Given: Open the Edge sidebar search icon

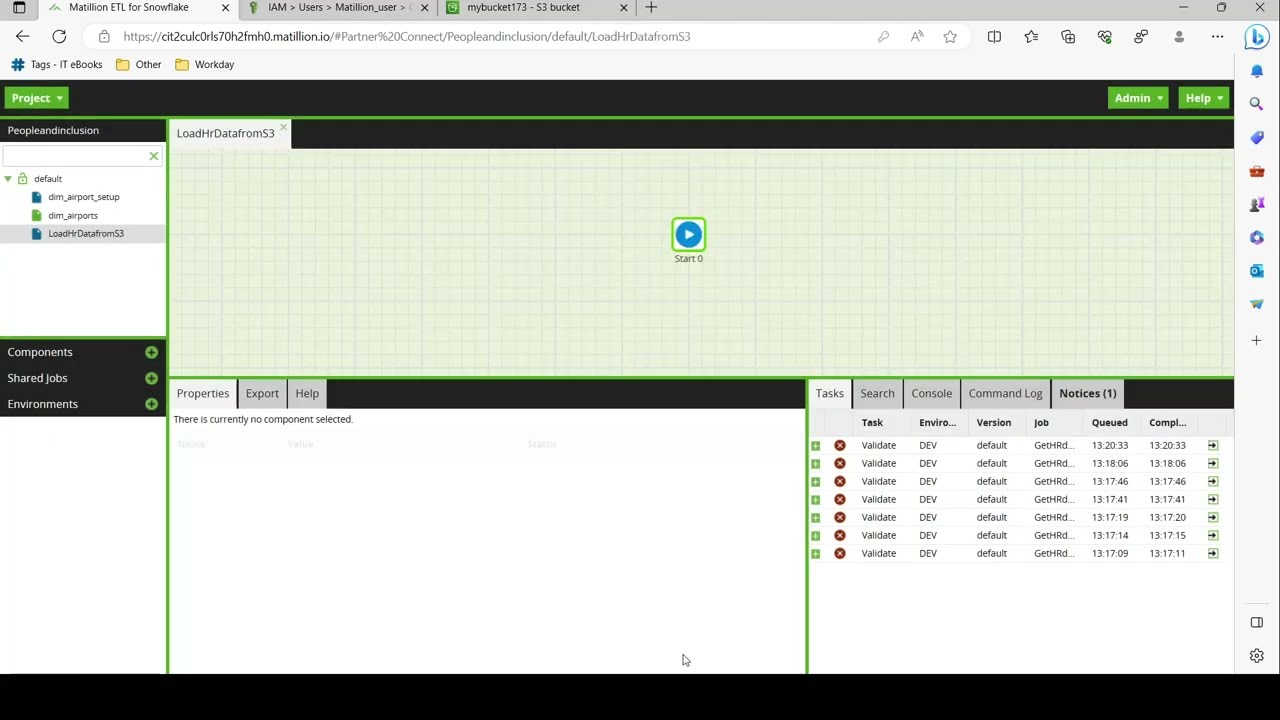Looking at the screenshot, I should pyautogui.click(x=1257, y=104).
